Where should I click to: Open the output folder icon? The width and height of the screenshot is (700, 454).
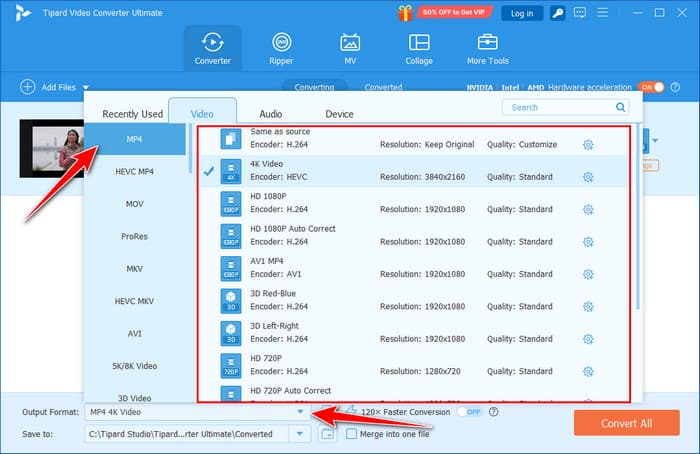point(328,433)
